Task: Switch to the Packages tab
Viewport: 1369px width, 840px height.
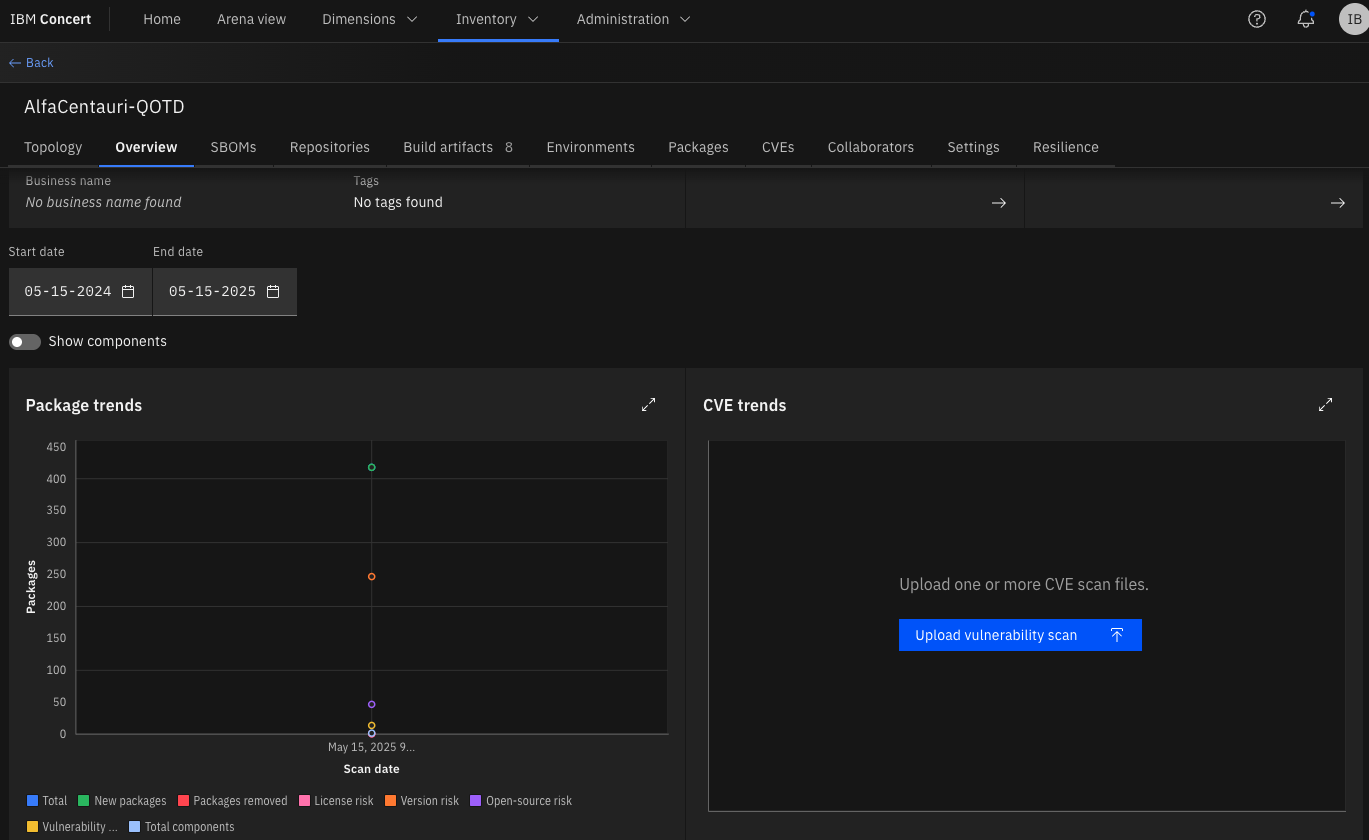Action: pos(698,147)
